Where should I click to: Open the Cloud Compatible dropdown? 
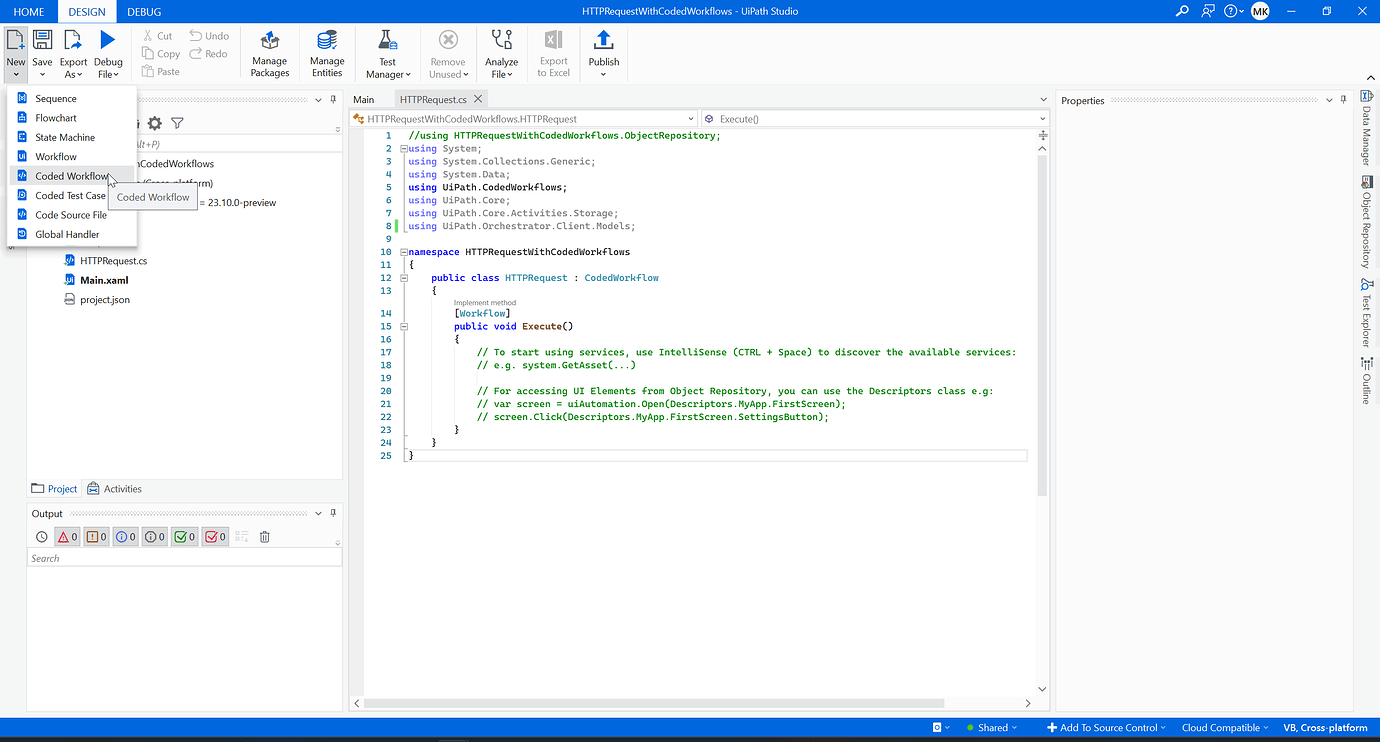(x=1222, y=727)
